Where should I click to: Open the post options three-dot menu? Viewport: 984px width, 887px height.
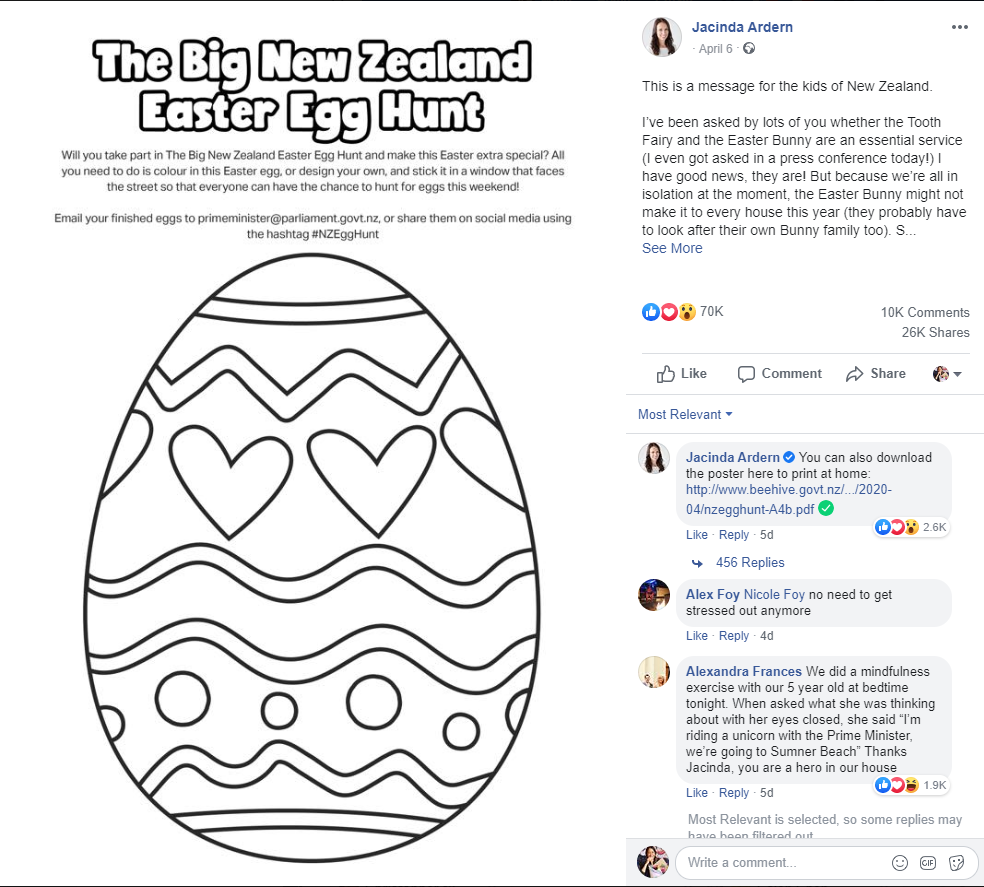[960, 27]
